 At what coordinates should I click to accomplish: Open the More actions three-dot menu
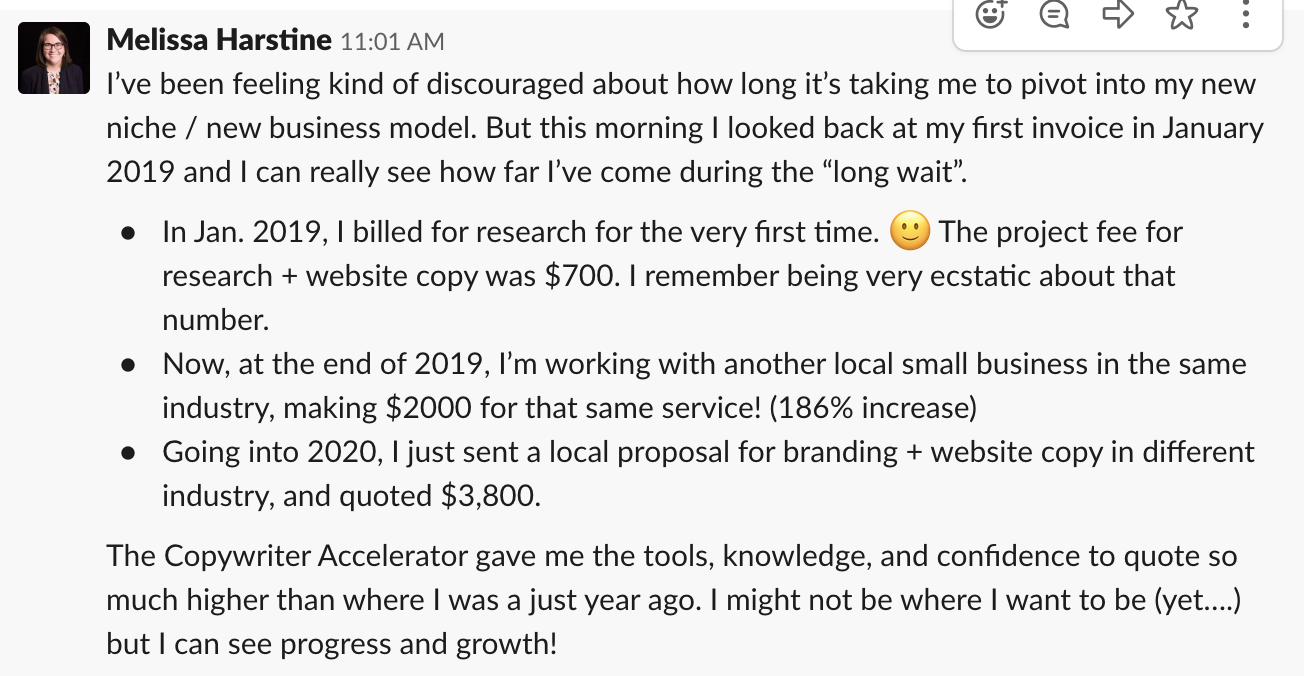(1245, 15)
